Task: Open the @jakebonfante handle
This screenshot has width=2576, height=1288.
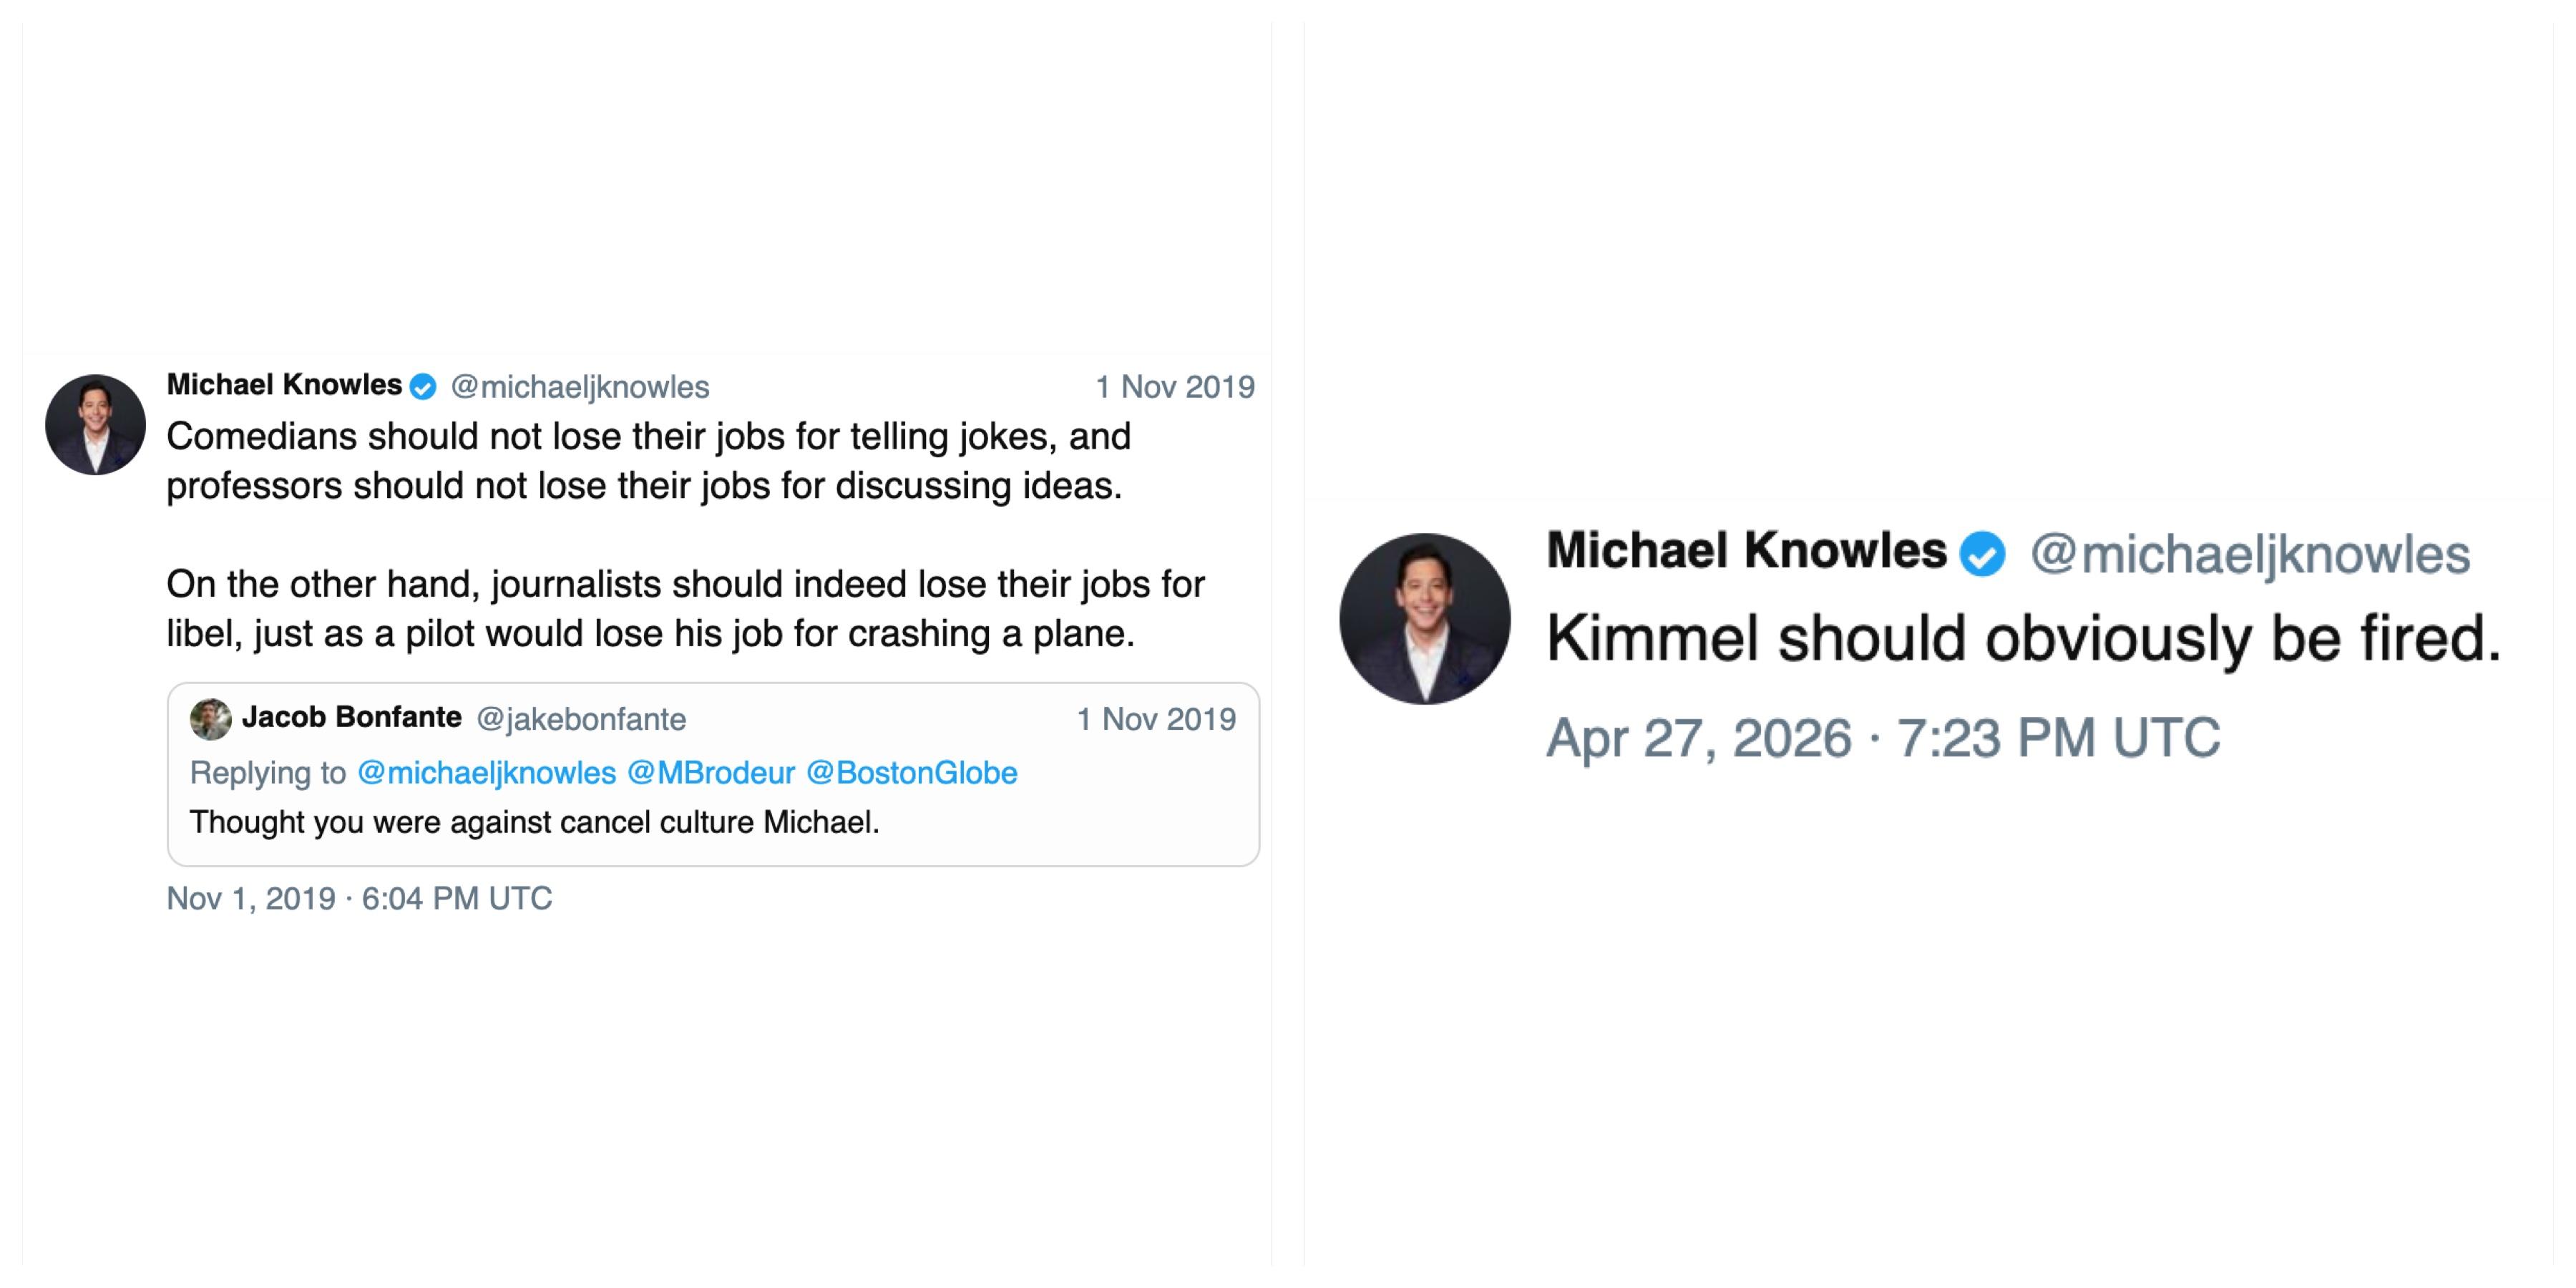Action: click(581, 719)
